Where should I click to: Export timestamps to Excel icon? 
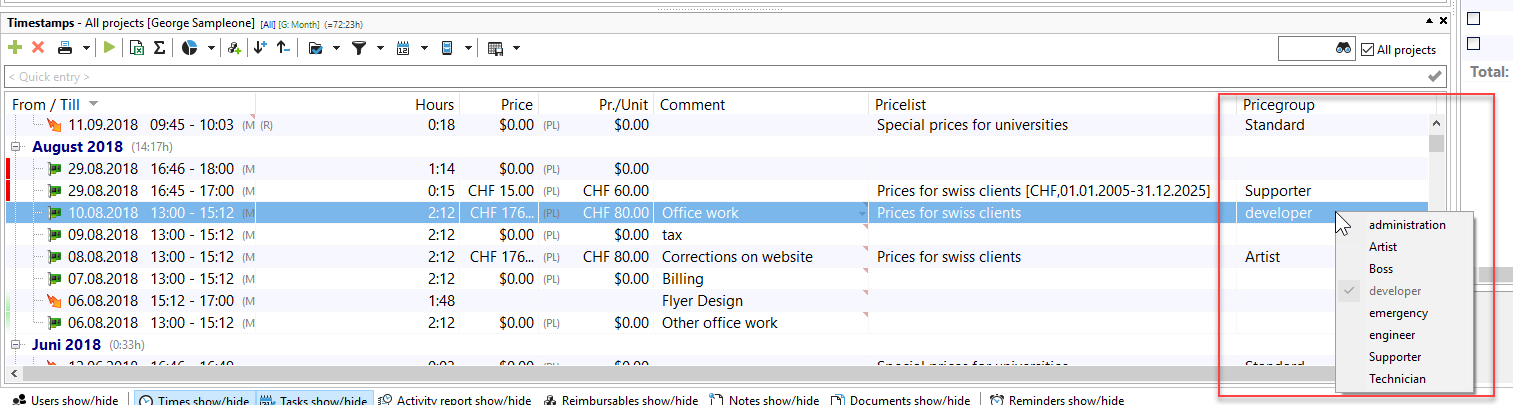click(137, 48)
